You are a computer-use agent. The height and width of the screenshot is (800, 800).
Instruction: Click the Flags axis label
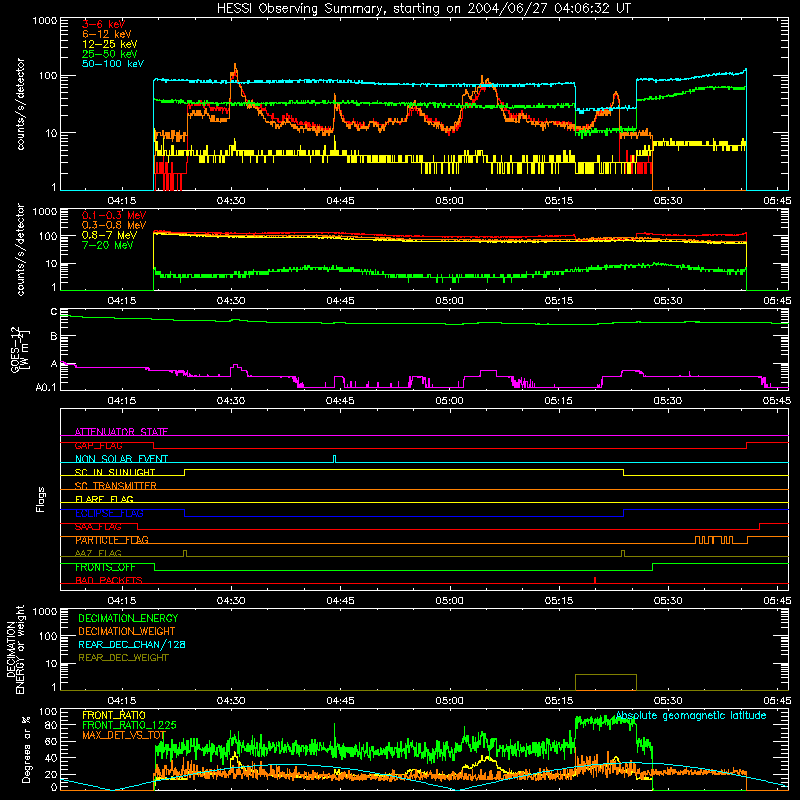pos(41,499)
